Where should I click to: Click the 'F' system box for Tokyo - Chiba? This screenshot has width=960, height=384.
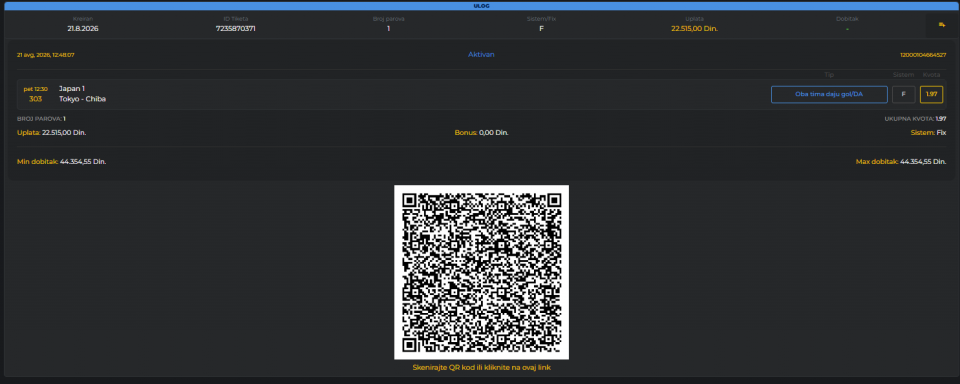[x=904, y=94]
